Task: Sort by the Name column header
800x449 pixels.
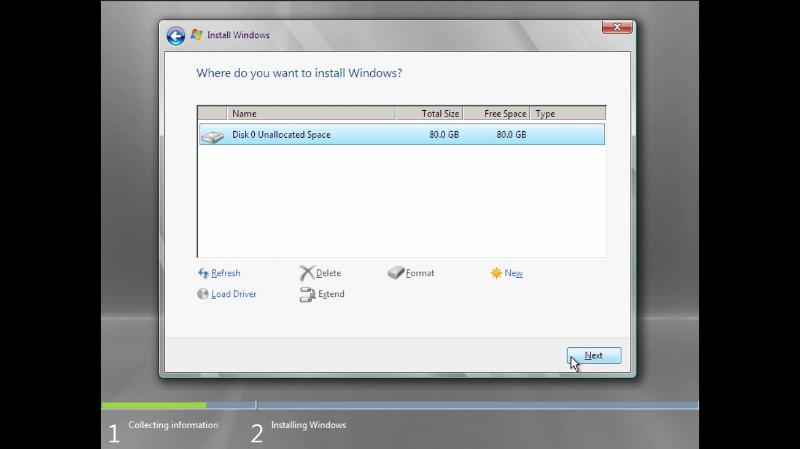Action: (311, 113)
